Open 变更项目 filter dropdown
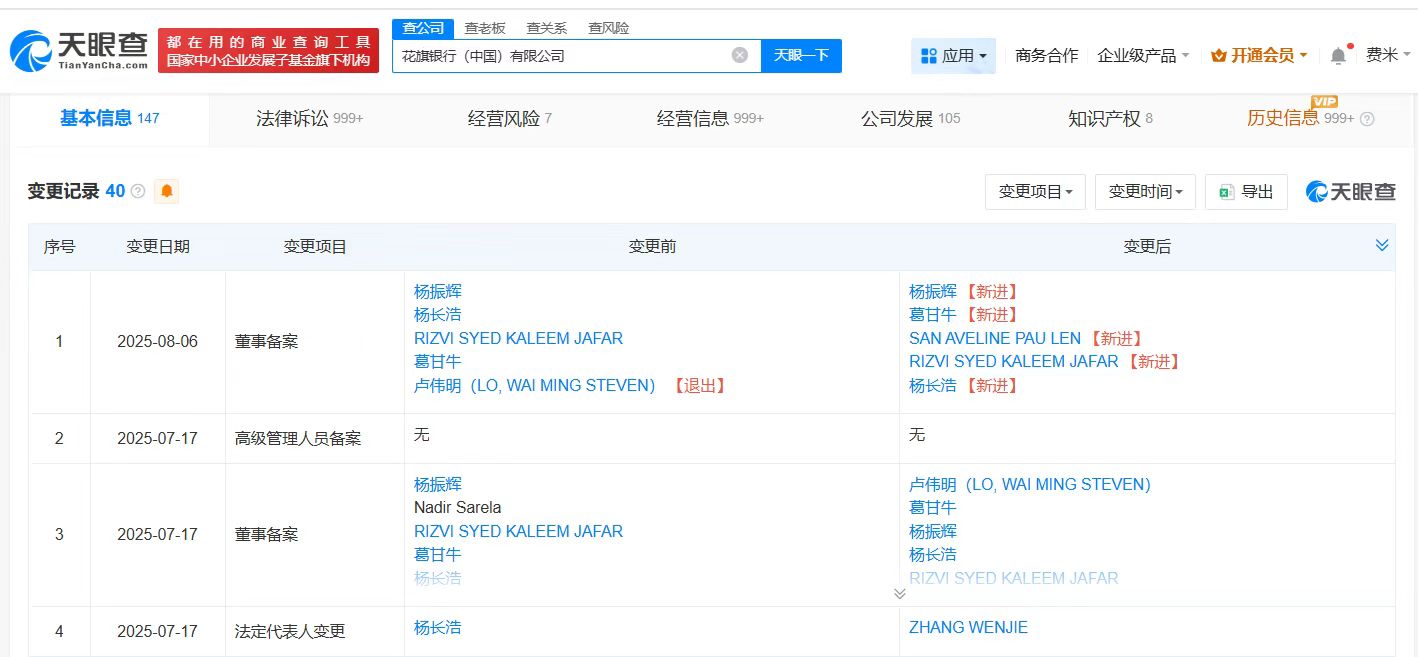1418x657 pixels. tap(1035, 191)
